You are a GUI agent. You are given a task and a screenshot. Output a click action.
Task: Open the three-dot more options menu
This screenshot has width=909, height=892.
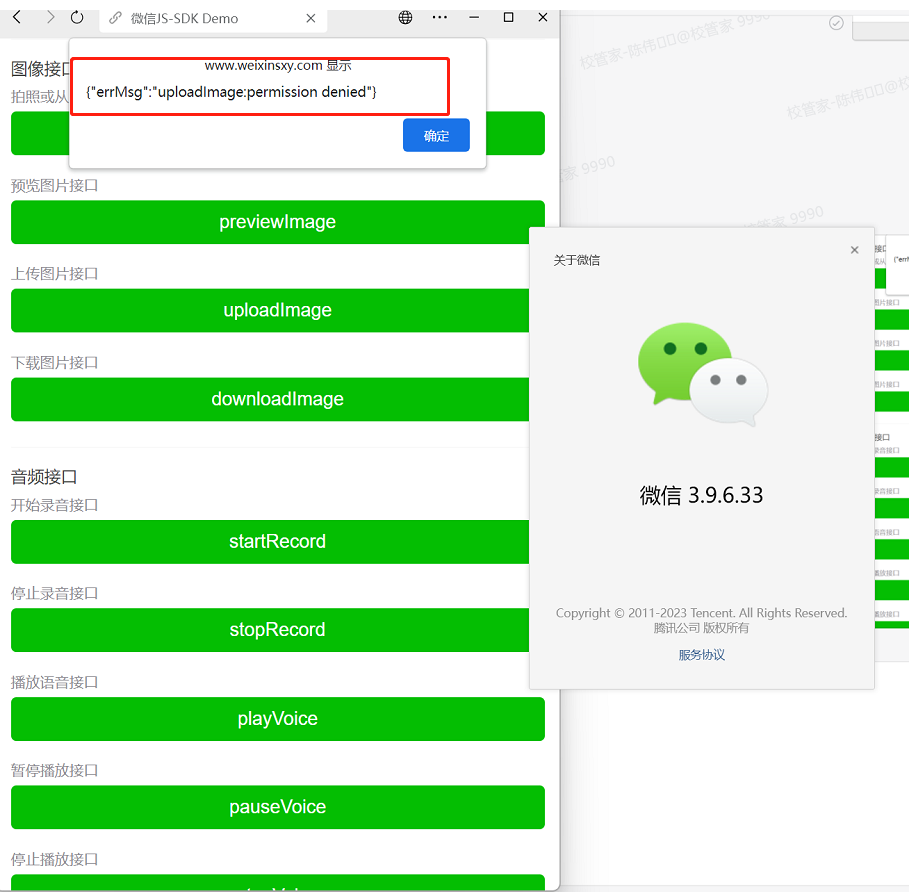click(439, 17)
